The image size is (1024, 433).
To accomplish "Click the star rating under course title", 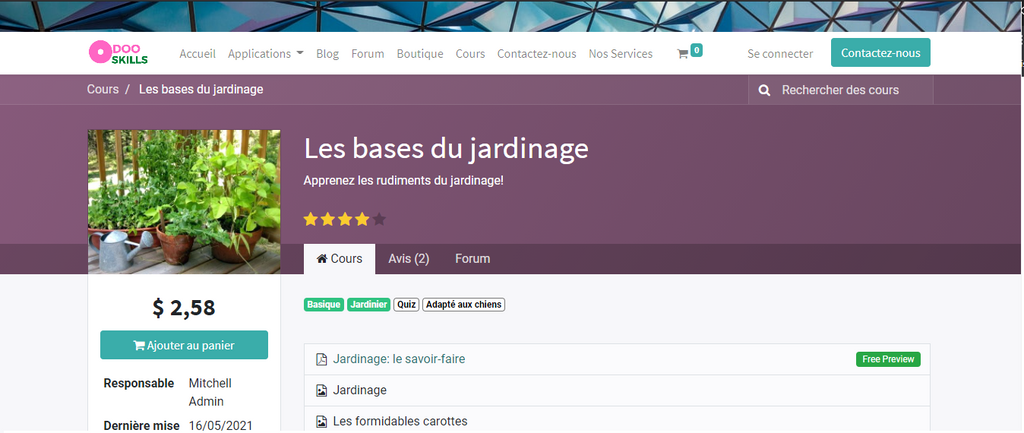I will click(344, 219).
